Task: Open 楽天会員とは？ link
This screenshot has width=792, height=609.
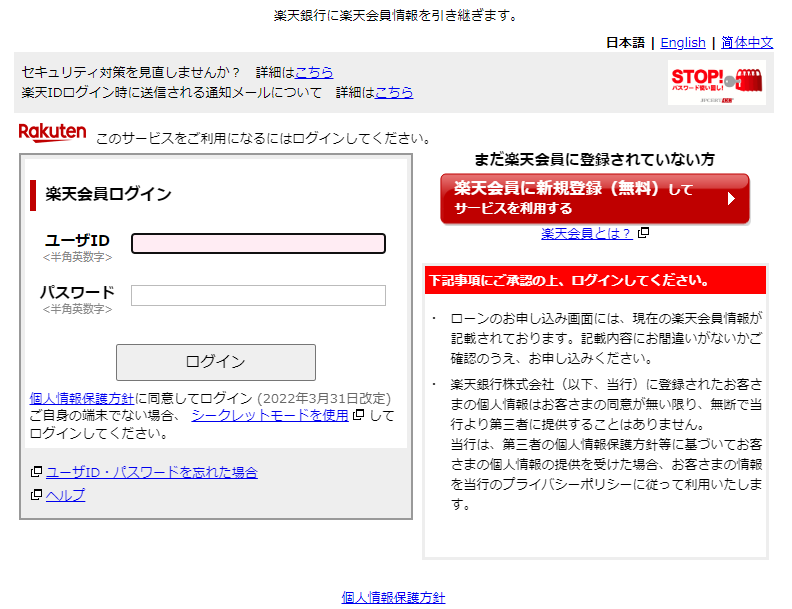Action: [x=586, y=233]
